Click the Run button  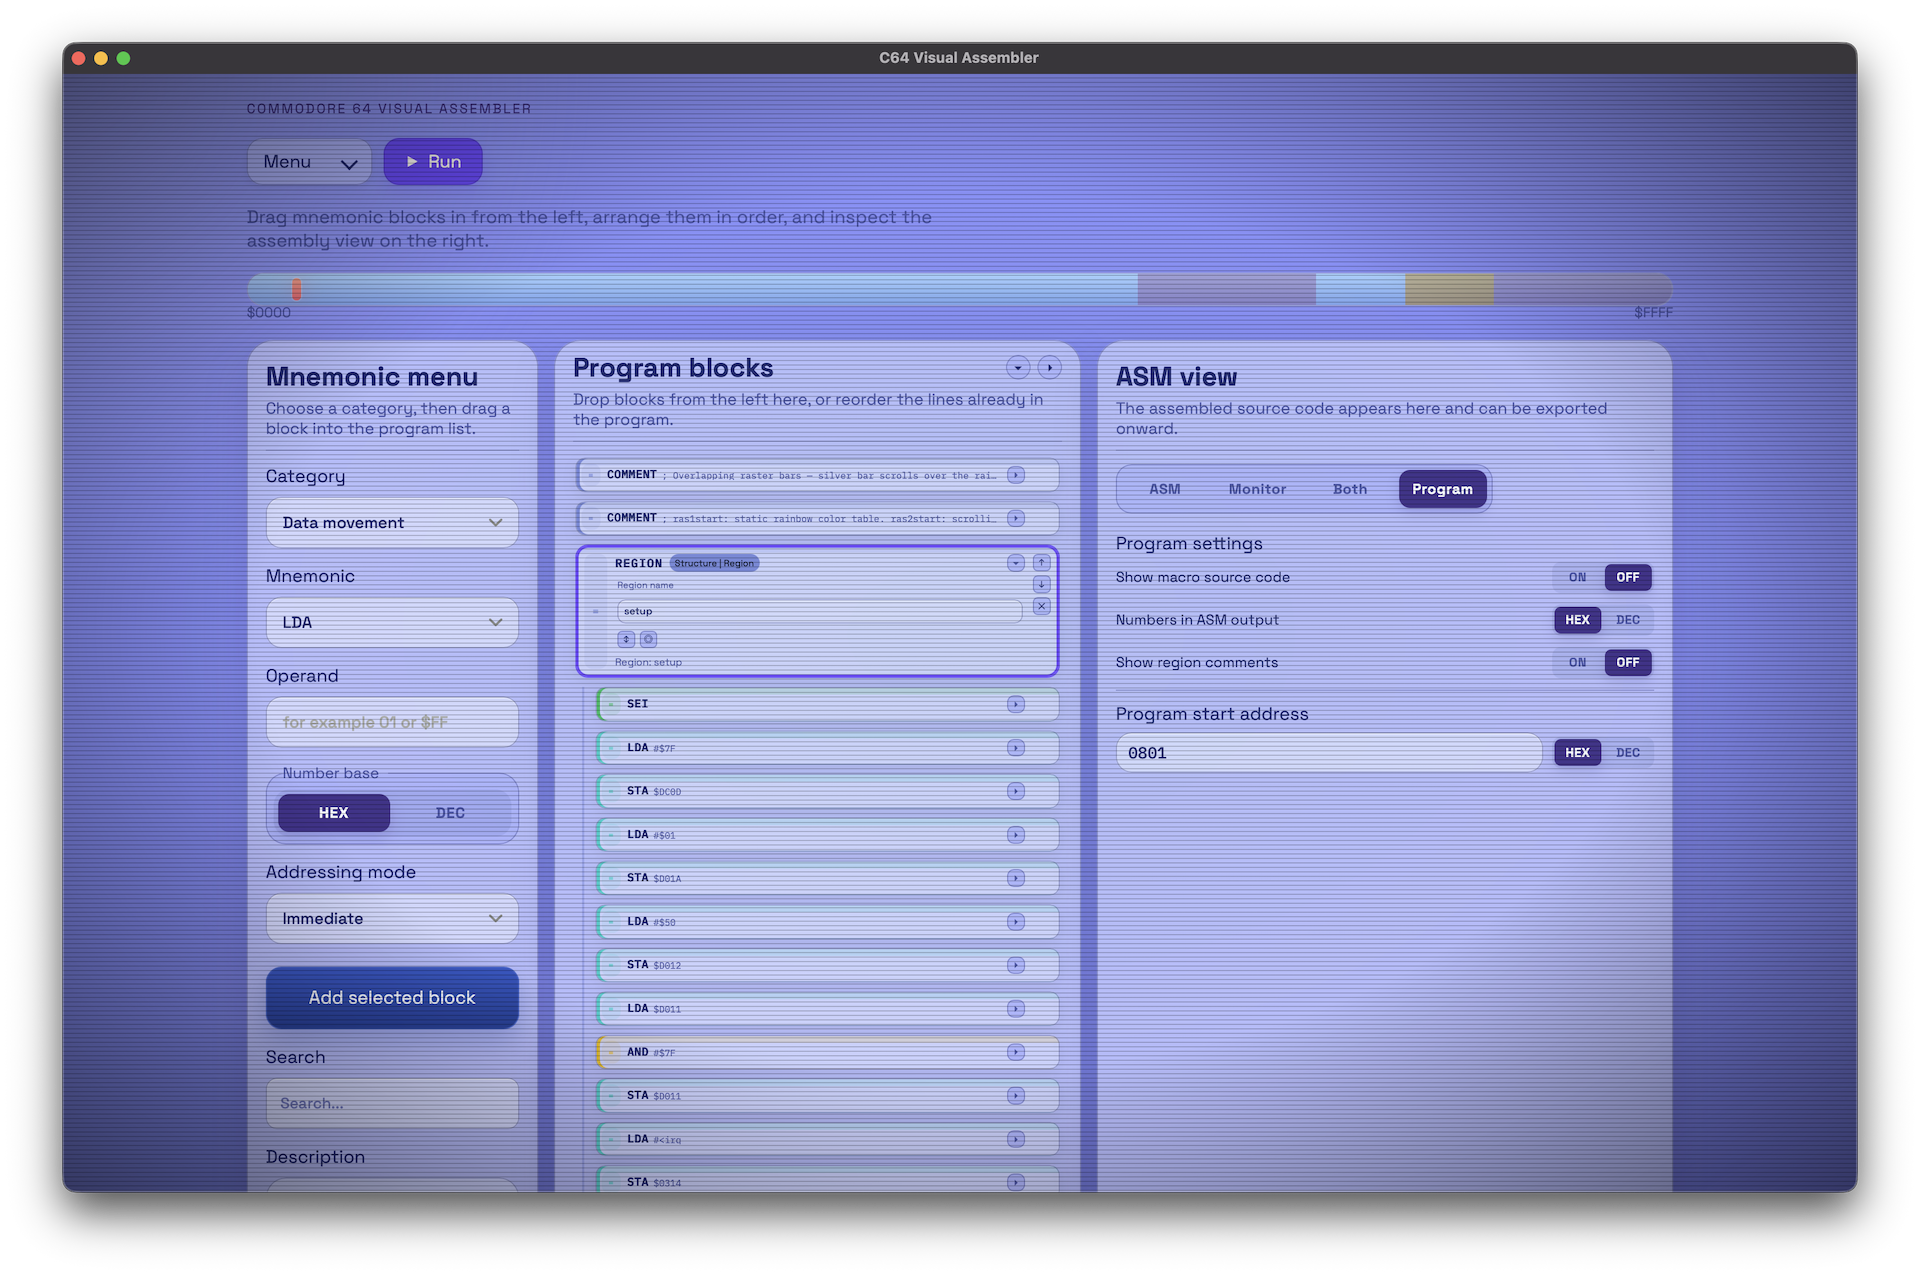point(433,162)
